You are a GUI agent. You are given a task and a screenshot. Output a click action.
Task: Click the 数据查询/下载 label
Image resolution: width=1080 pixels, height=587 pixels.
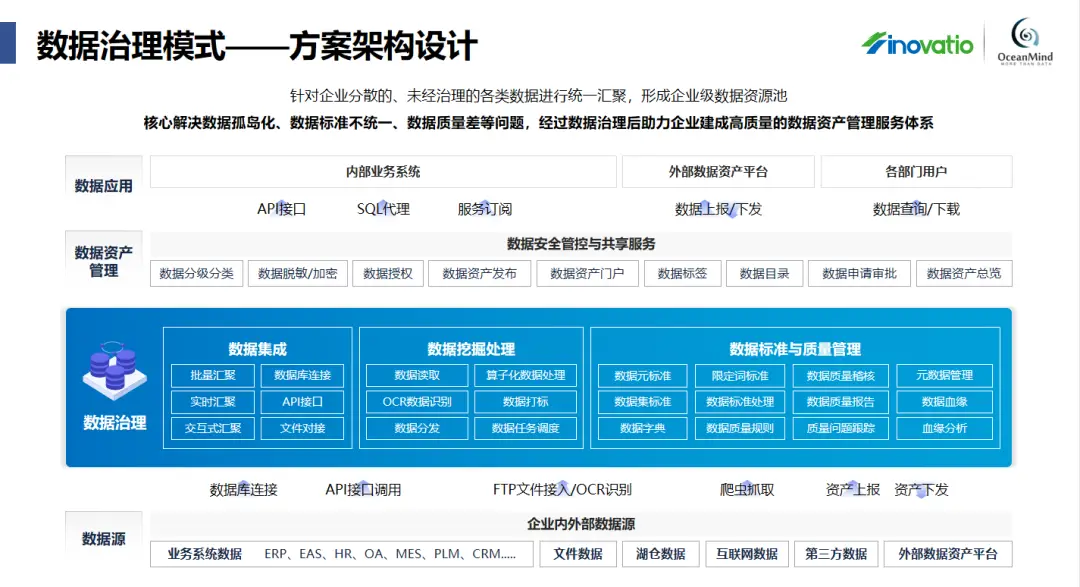coord(916,209)
